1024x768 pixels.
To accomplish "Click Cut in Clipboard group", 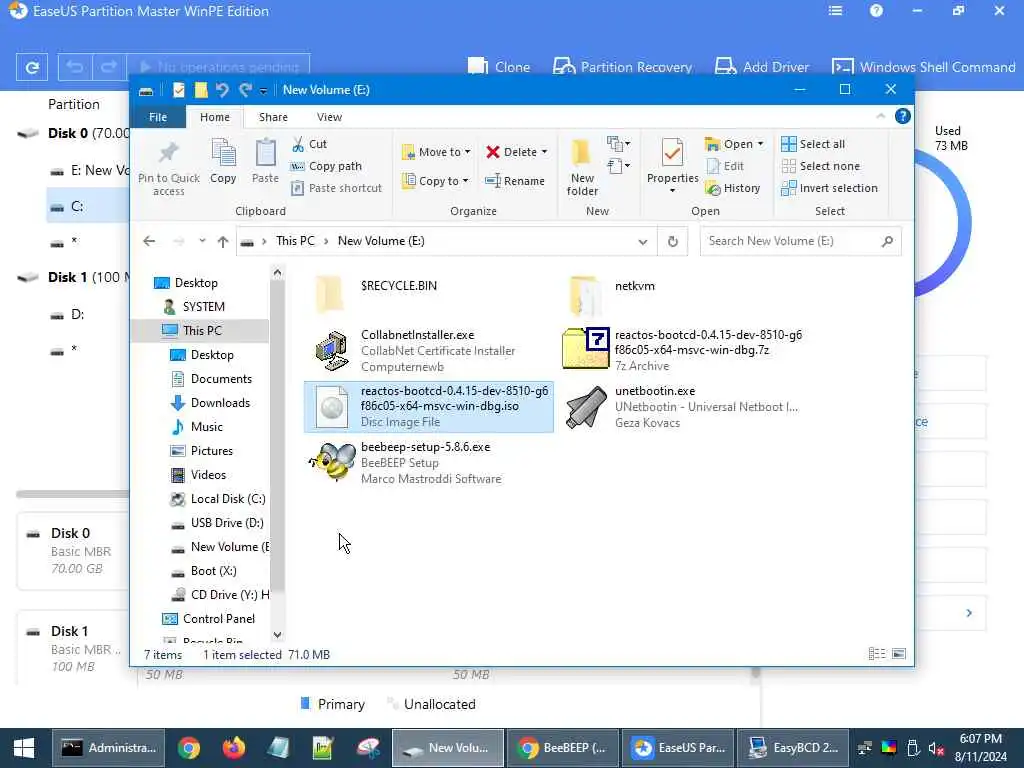I will pos(310,144).
